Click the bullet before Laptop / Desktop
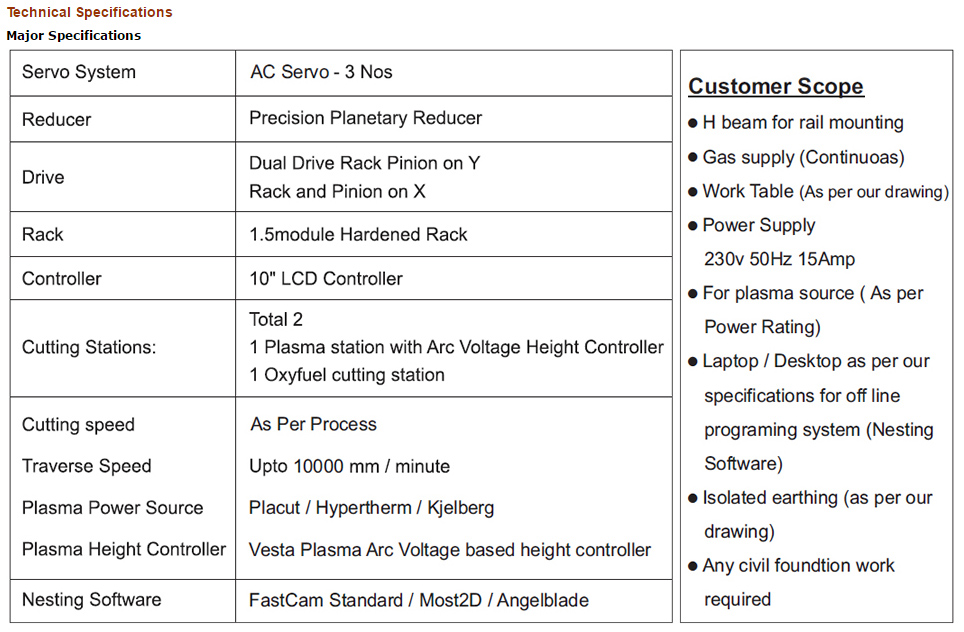Viewport: 964px width, 632px height. 693,362
